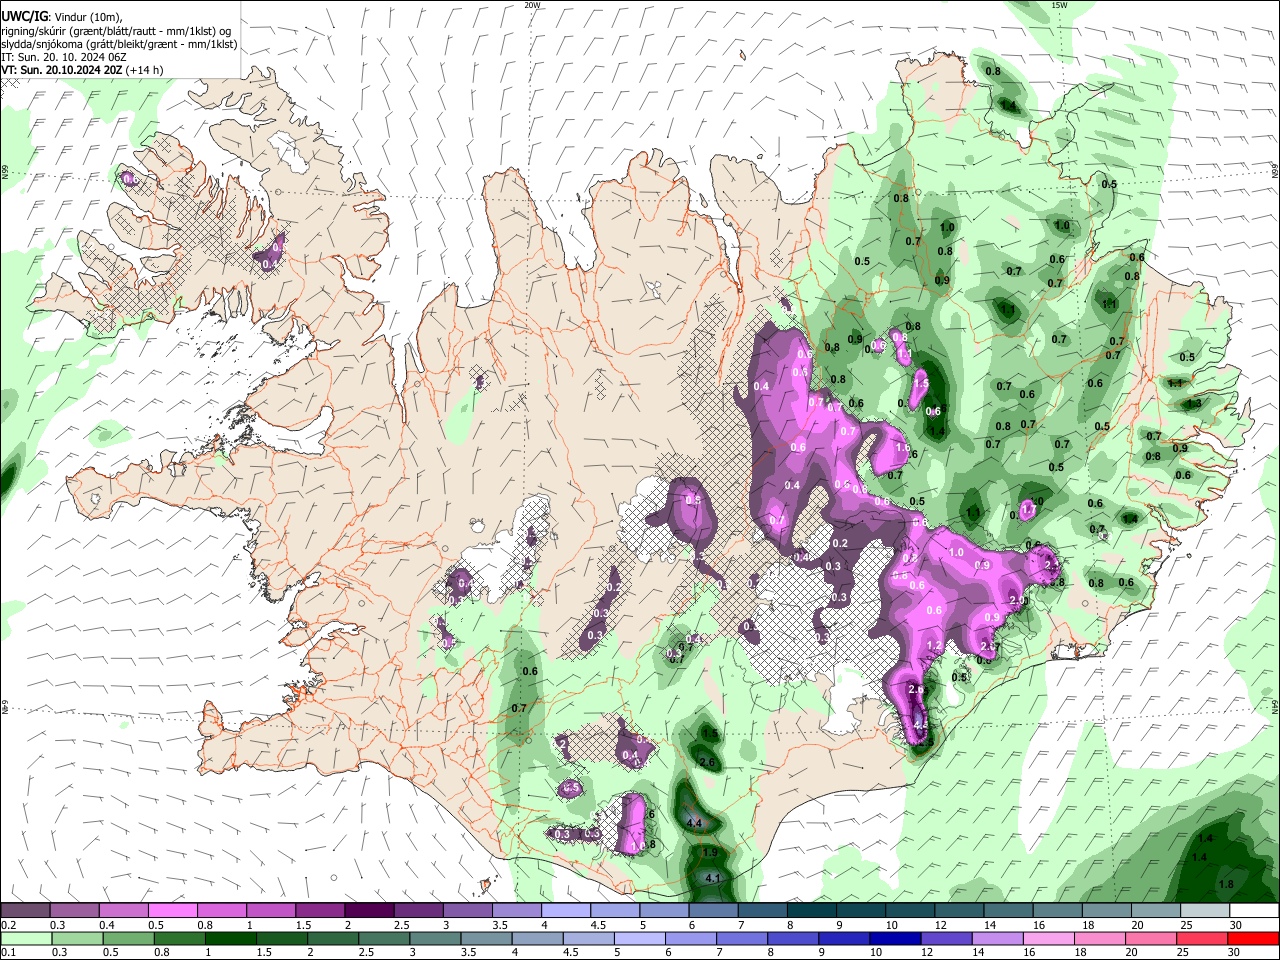
Task: Click the '2.6' precipitation value in the southern green band
Action: (x=707, y=763)
